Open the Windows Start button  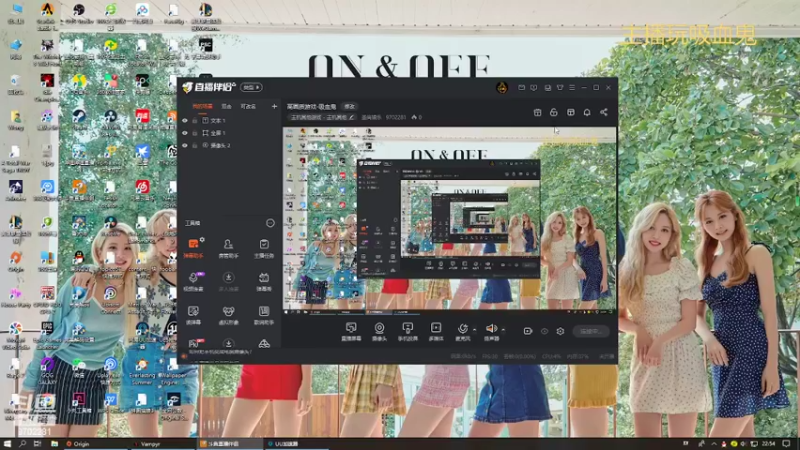(x=7, y=444)
